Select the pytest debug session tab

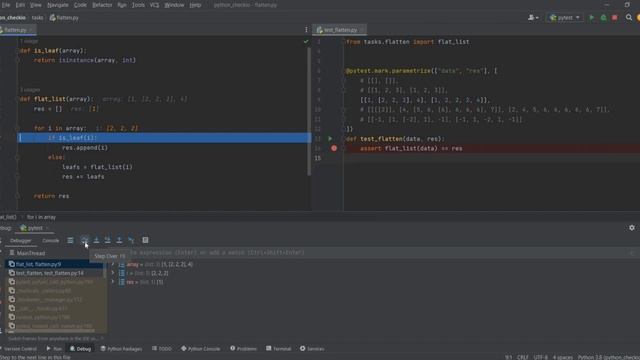tap(35, 228)
